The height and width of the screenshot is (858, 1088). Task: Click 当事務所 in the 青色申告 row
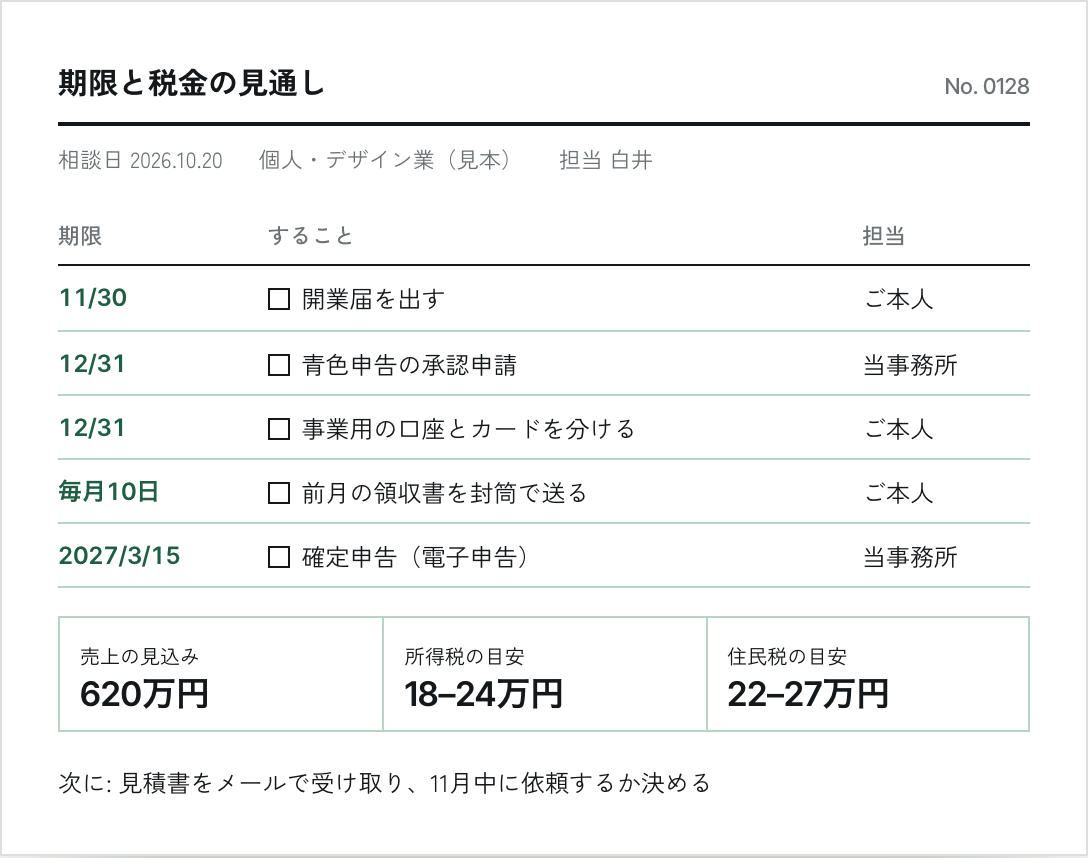pos(910,365)
